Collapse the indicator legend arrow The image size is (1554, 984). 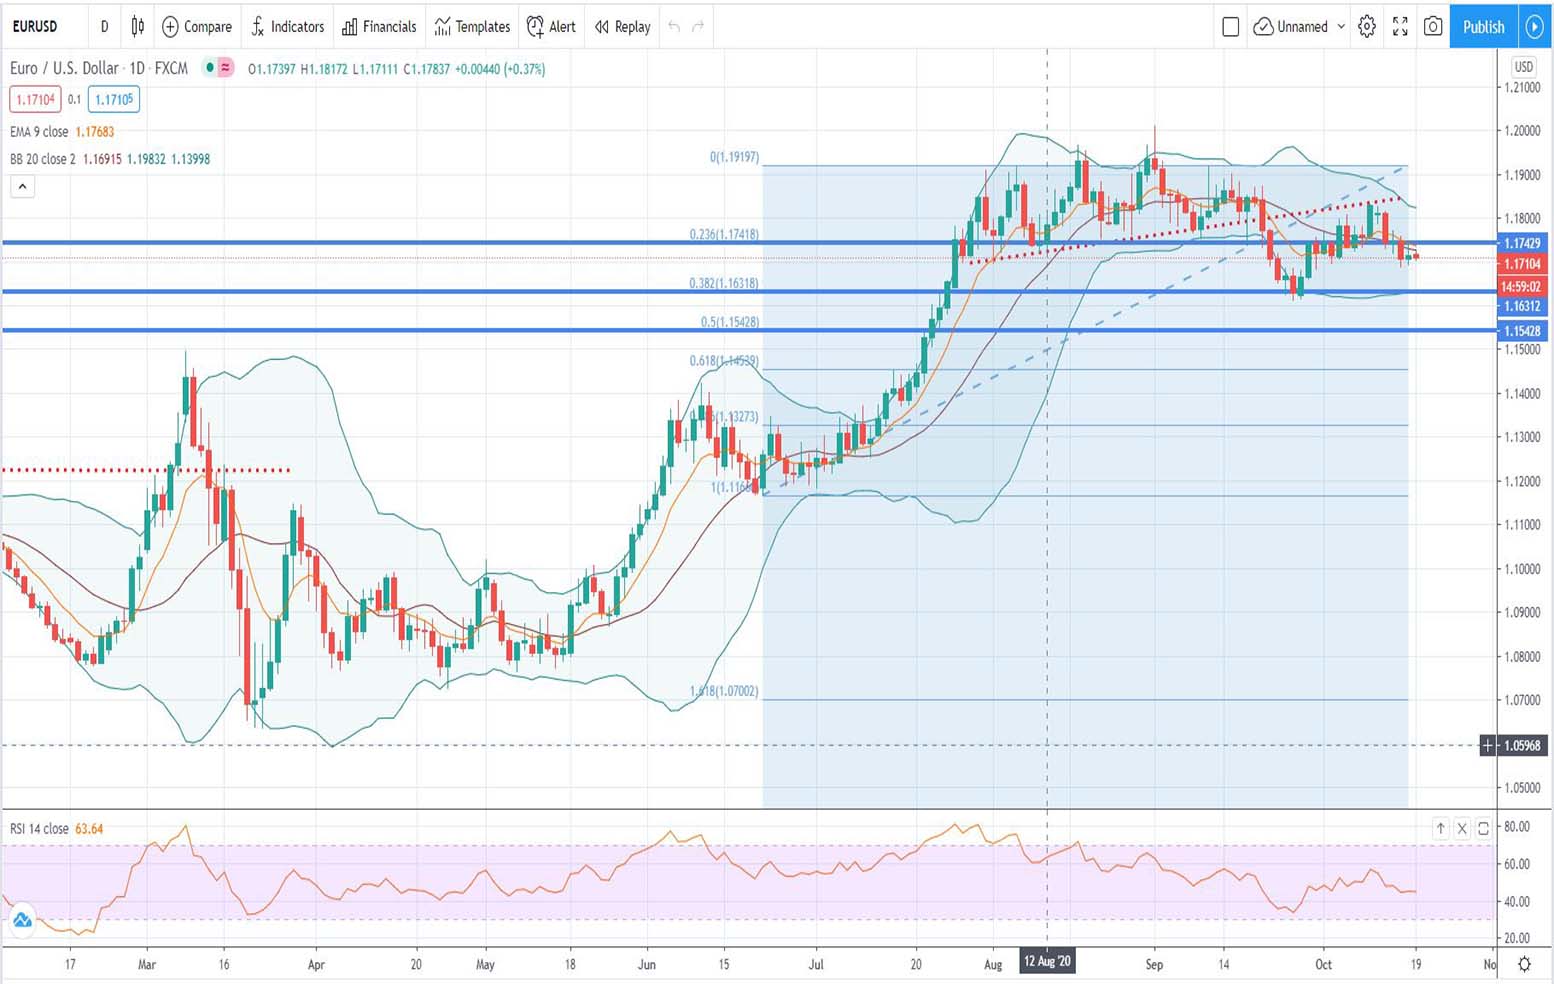(22, 186)
